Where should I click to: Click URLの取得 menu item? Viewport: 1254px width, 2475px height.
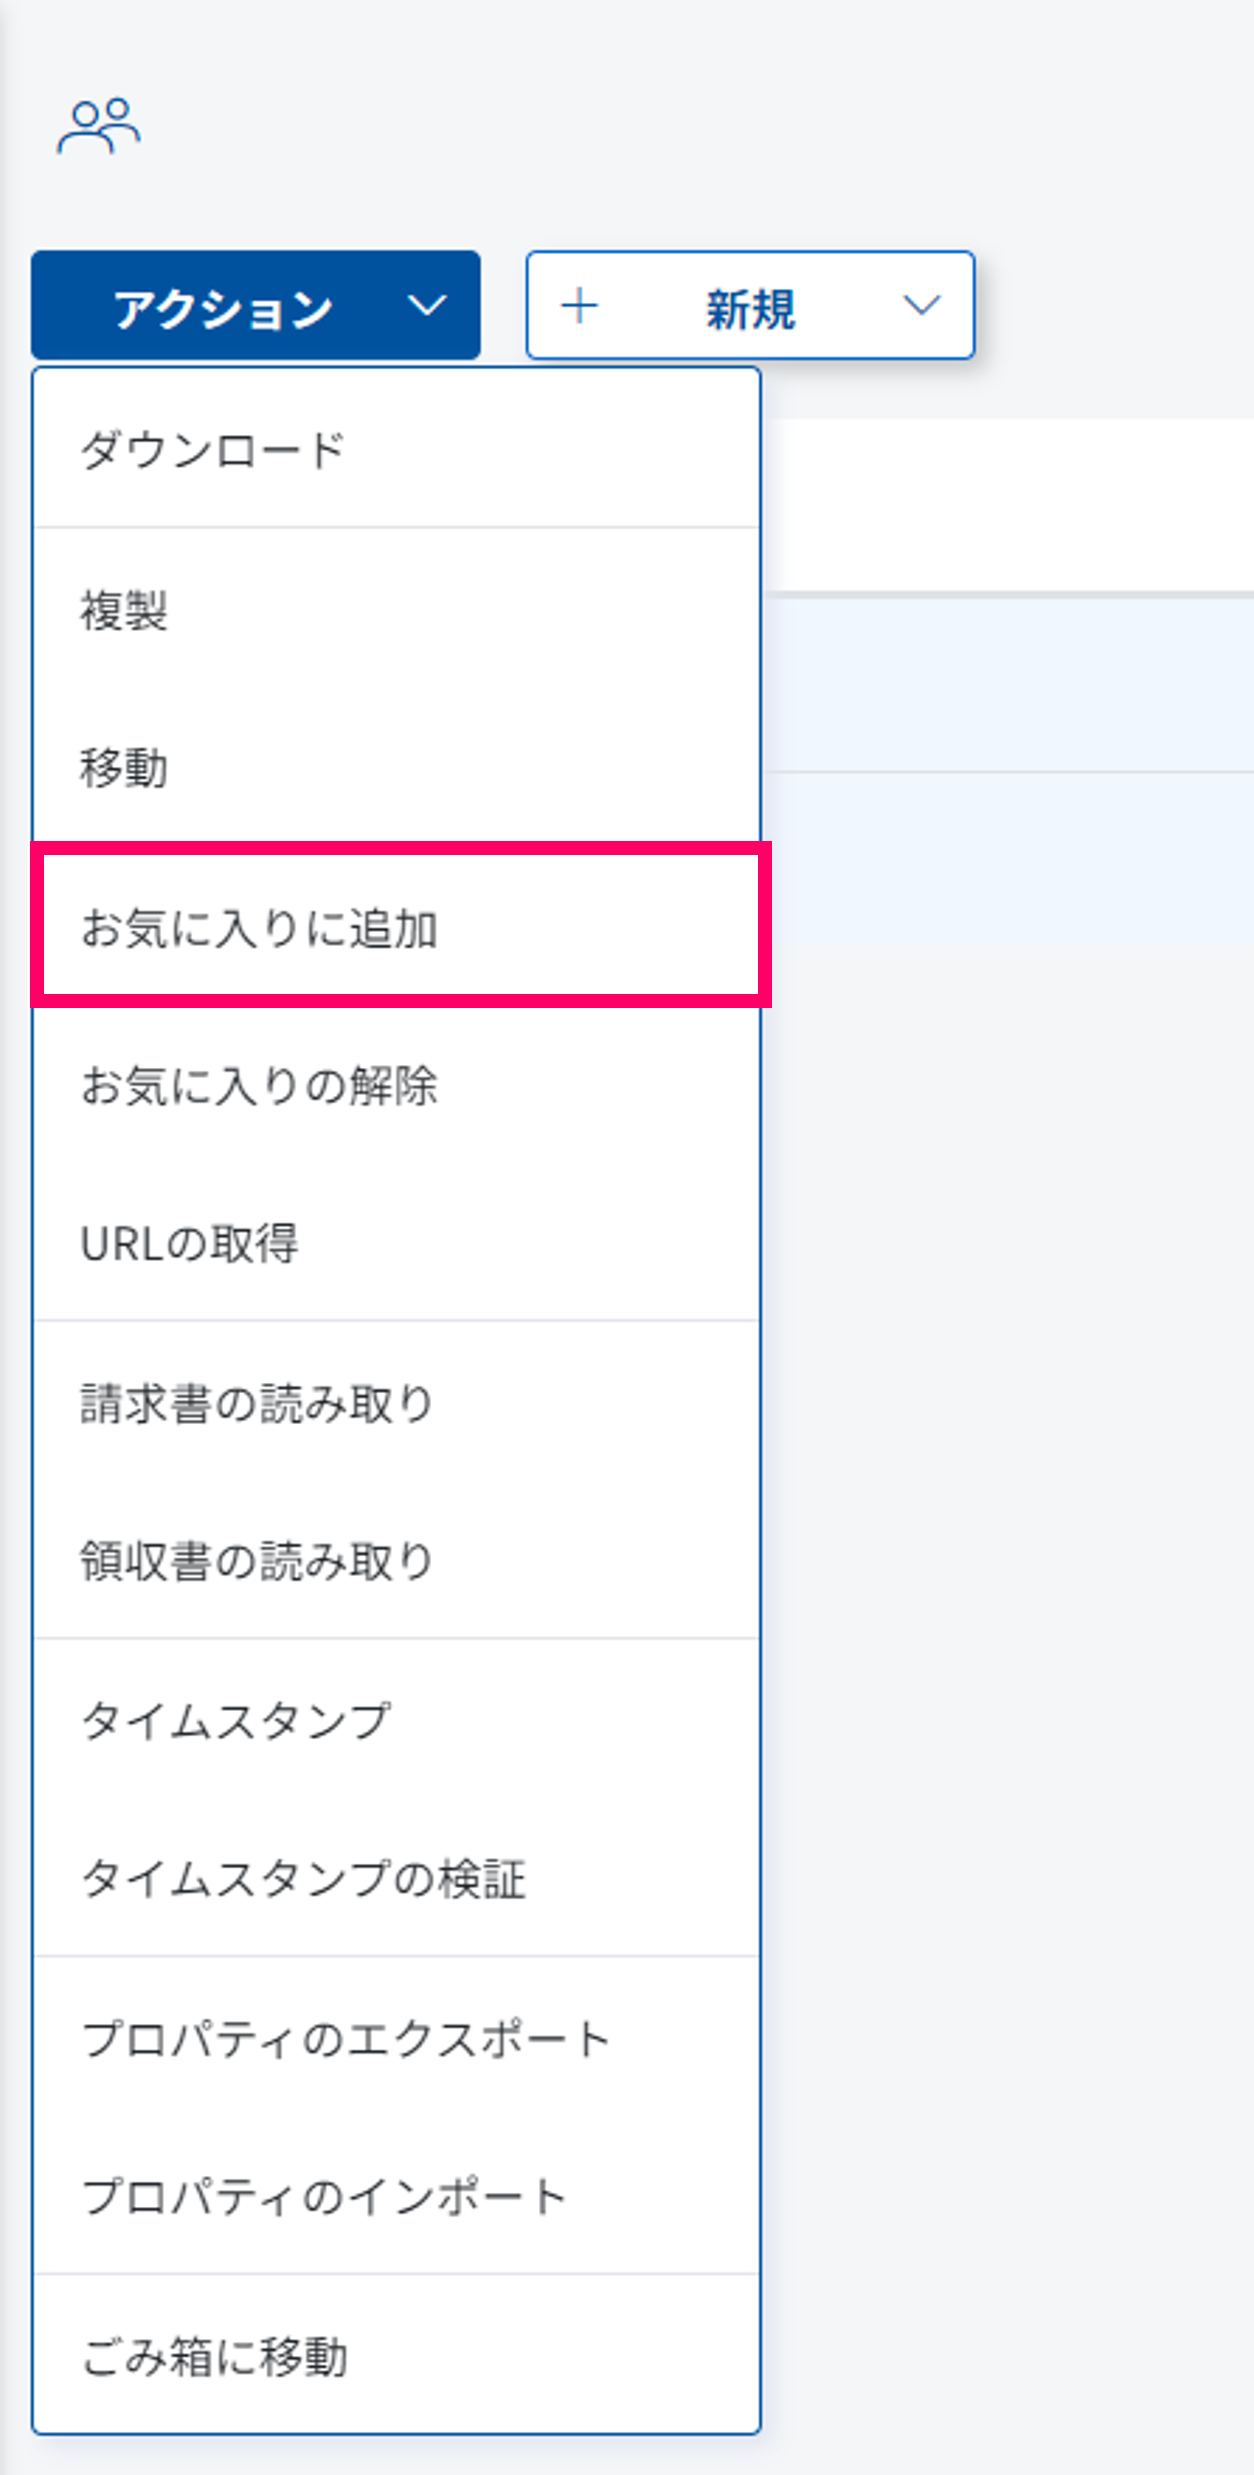(x=189, y=1244)
